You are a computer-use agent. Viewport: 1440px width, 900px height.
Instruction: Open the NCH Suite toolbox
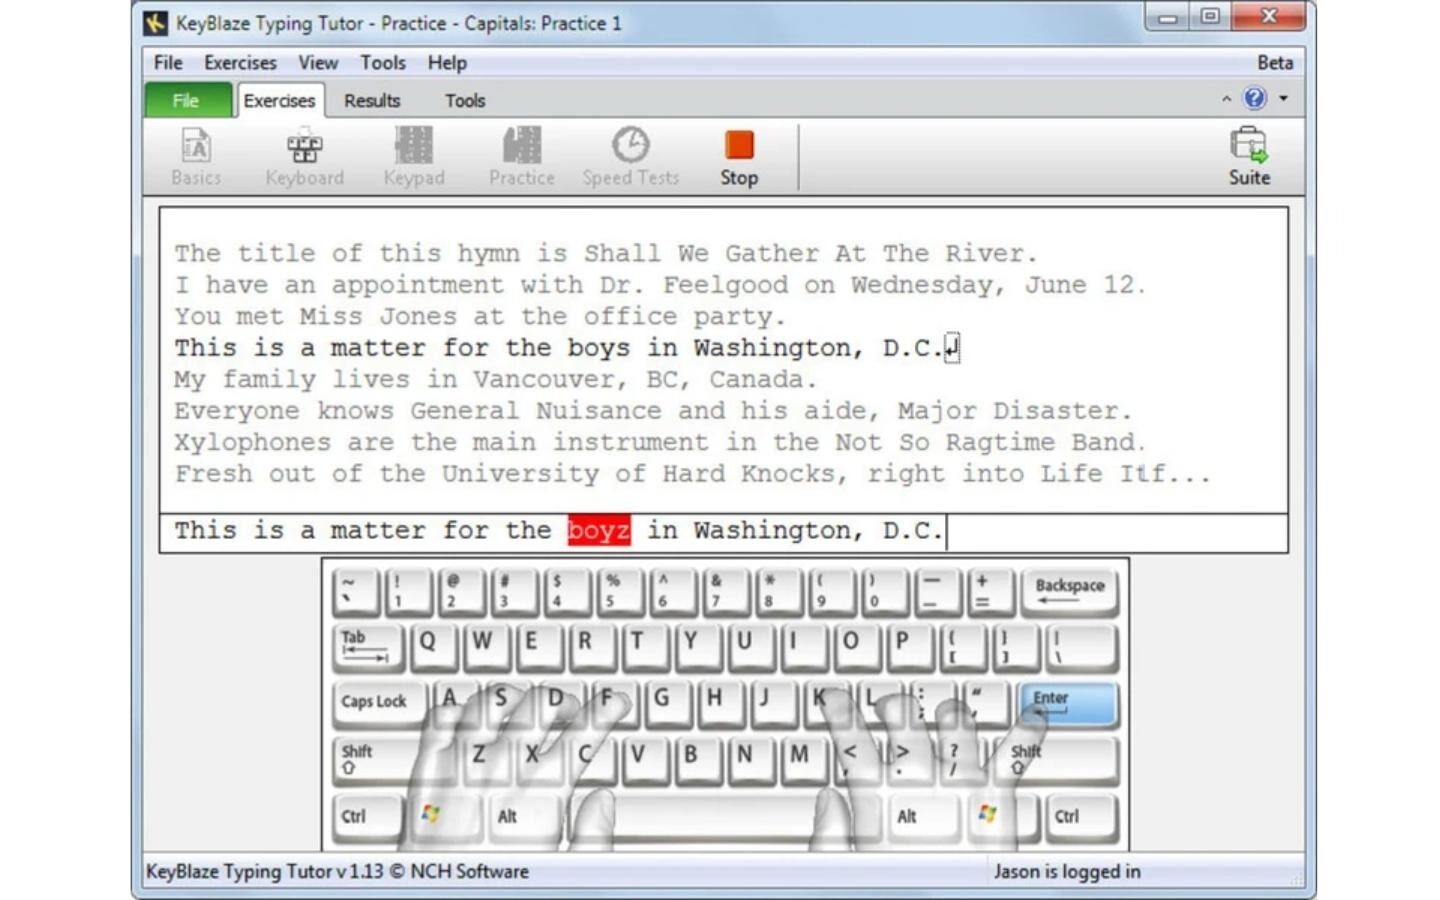pyautogui.click(x=1249, y=157)
